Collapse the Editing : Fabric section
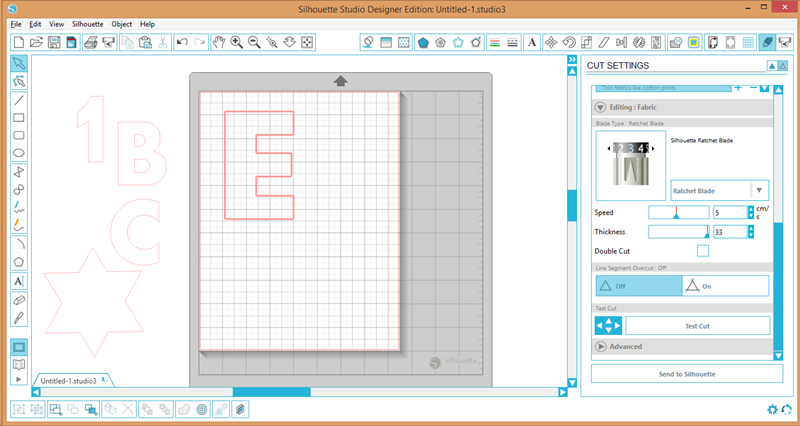 [x=600, y=107]
